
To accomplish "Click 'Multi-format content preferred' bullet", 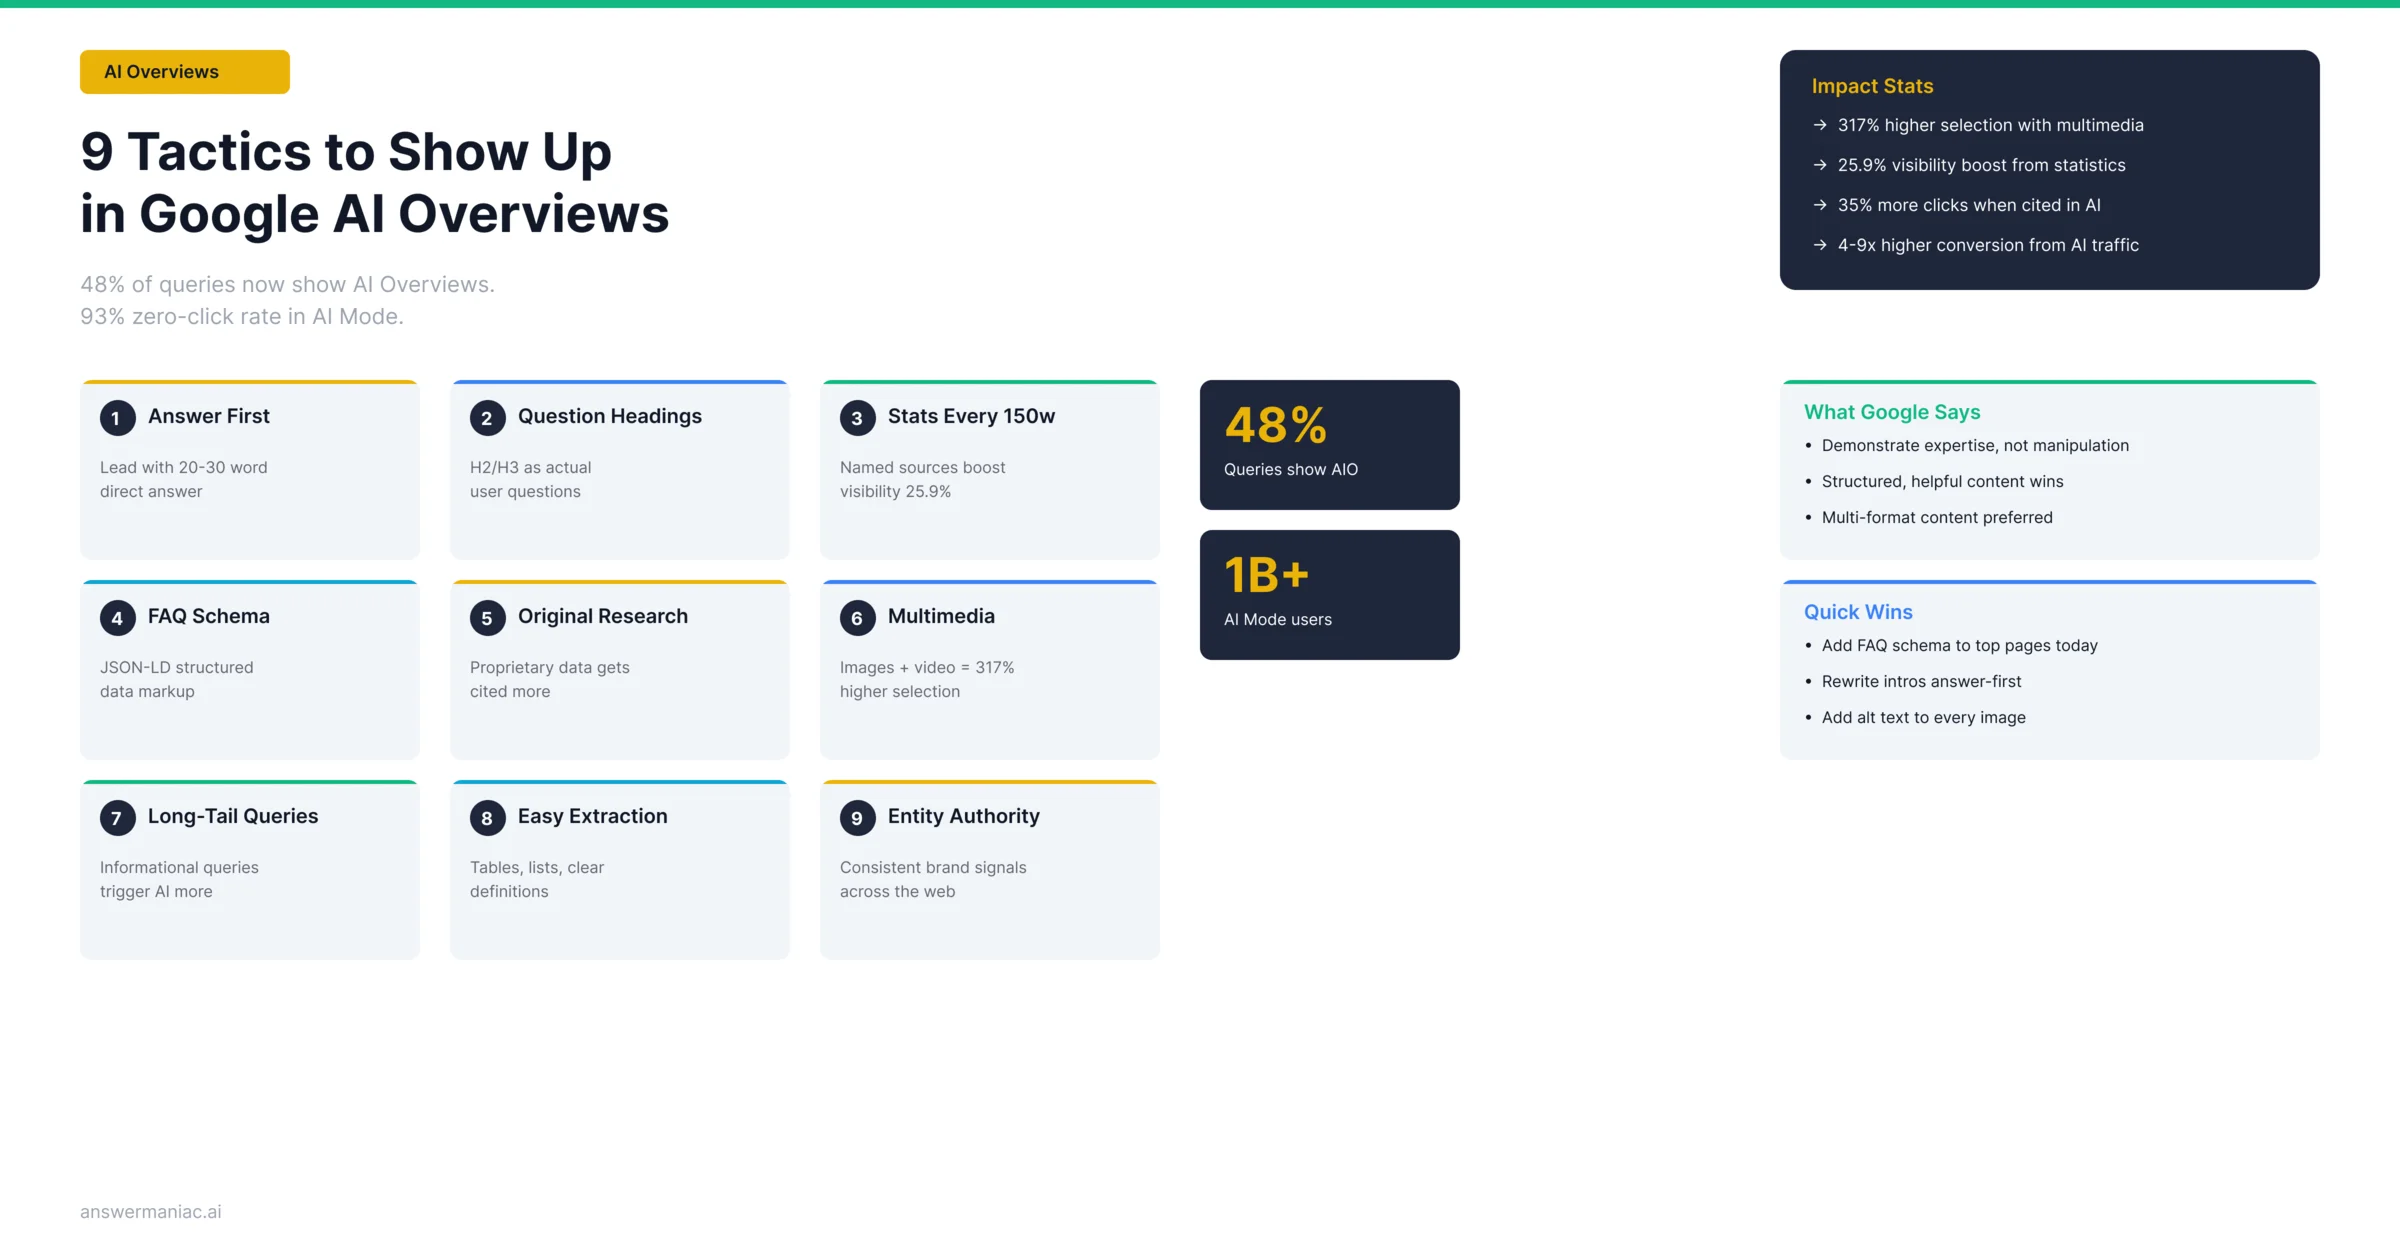I will click(1937, 518).
